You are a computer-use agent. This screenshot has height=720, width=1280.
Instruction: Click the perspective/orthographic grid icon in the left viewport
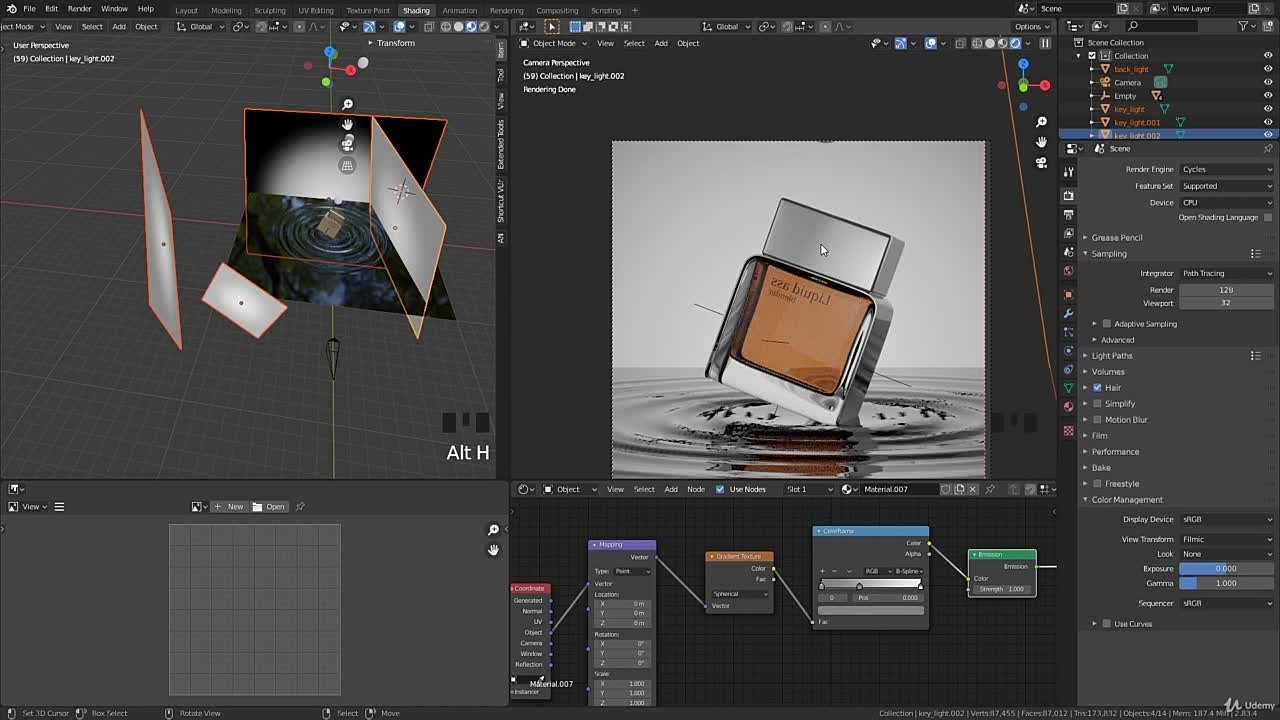pos(347,165)
